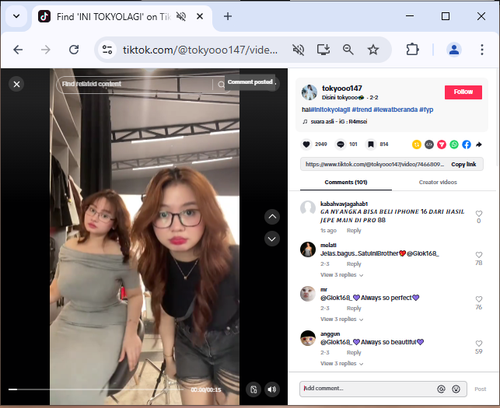Open the zoom magnifier icon in address bar
This screenshot has height=408, width=500.
tap(348, 50)
